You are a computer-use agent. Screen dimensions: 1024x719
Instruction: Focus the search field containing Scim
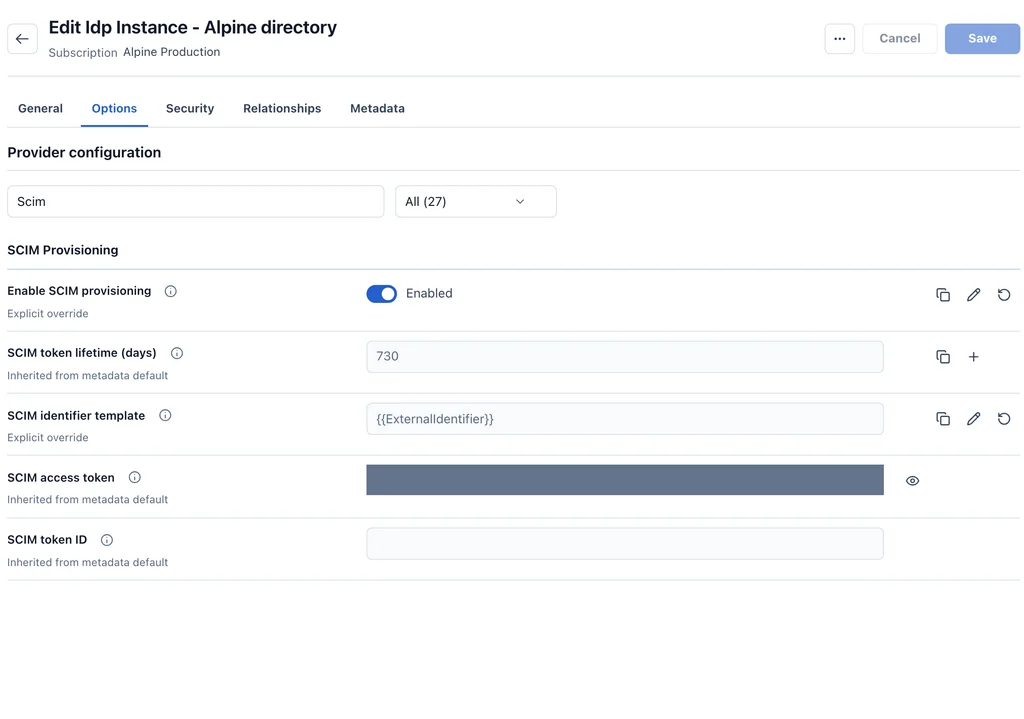tap(195, 201)
